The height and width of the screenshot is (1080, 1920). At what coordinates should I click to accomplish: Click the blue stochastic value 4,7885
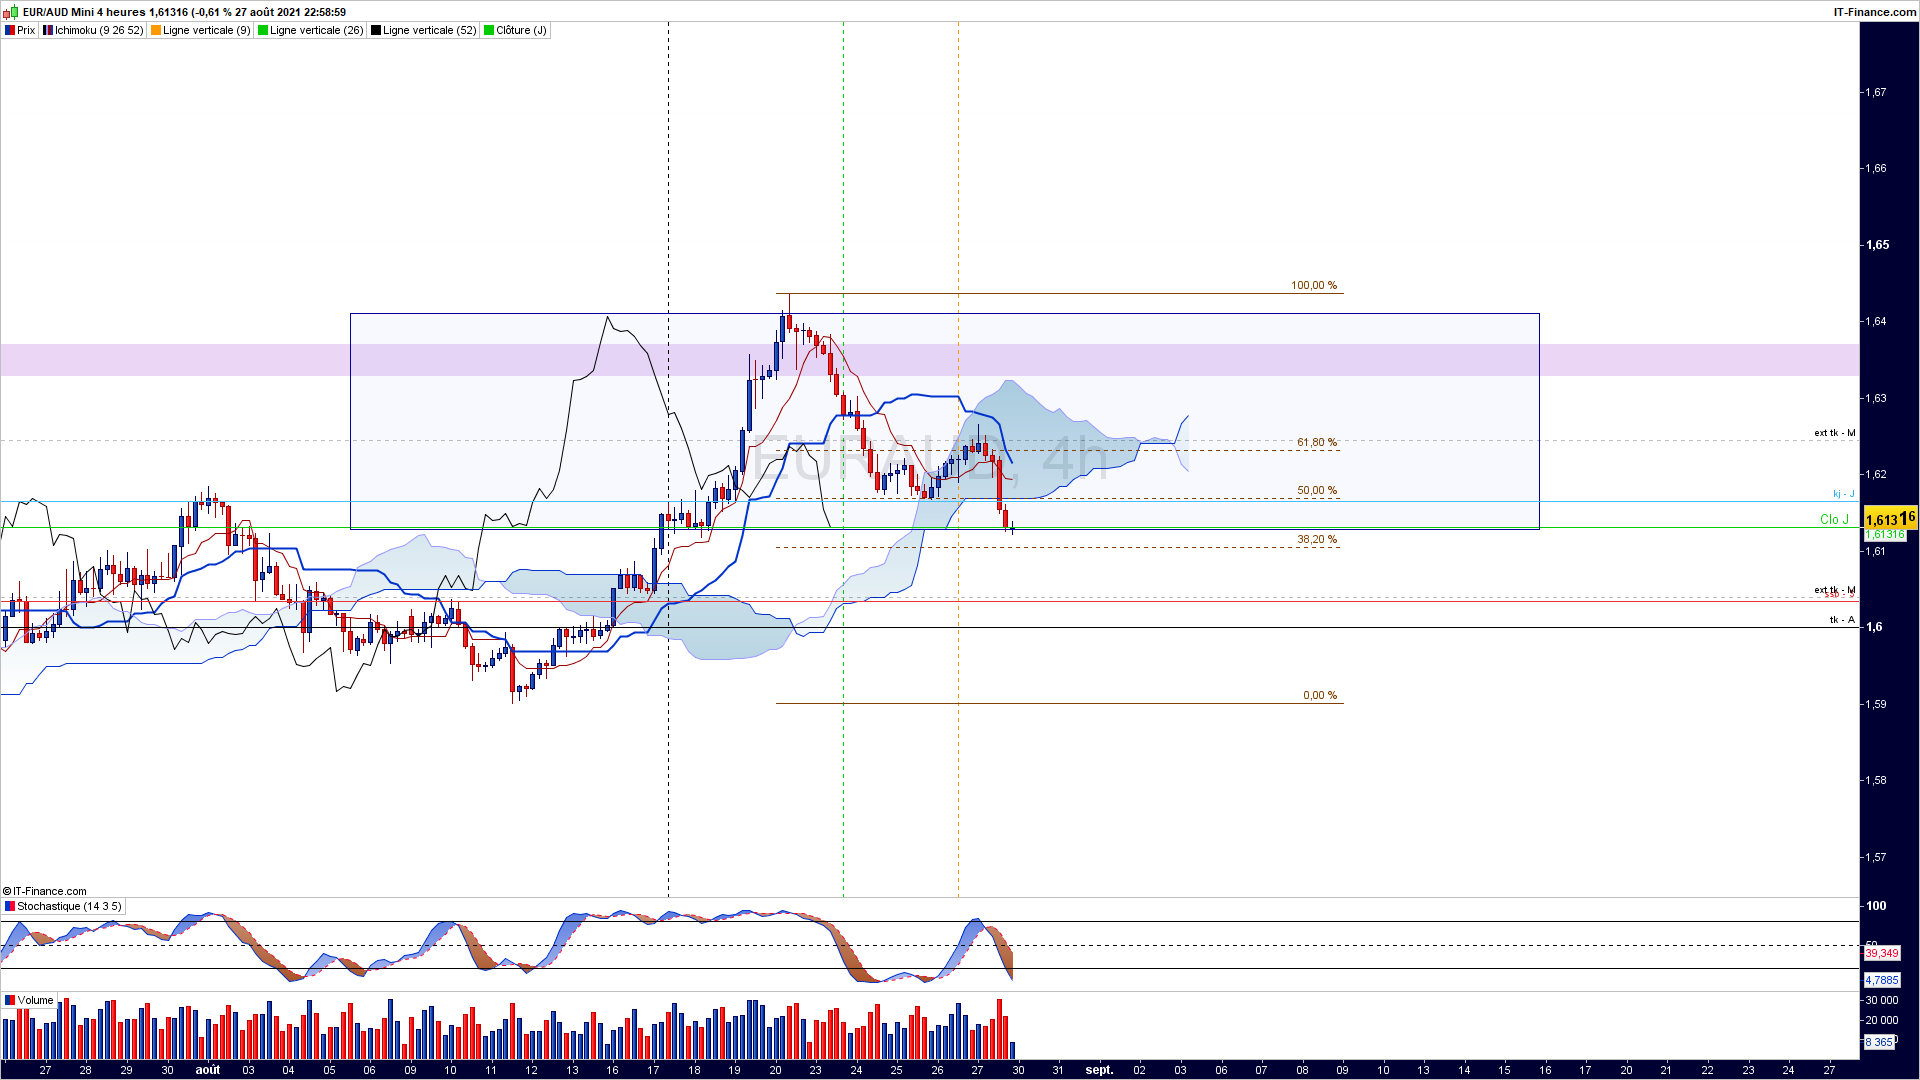coord(1882,980)
